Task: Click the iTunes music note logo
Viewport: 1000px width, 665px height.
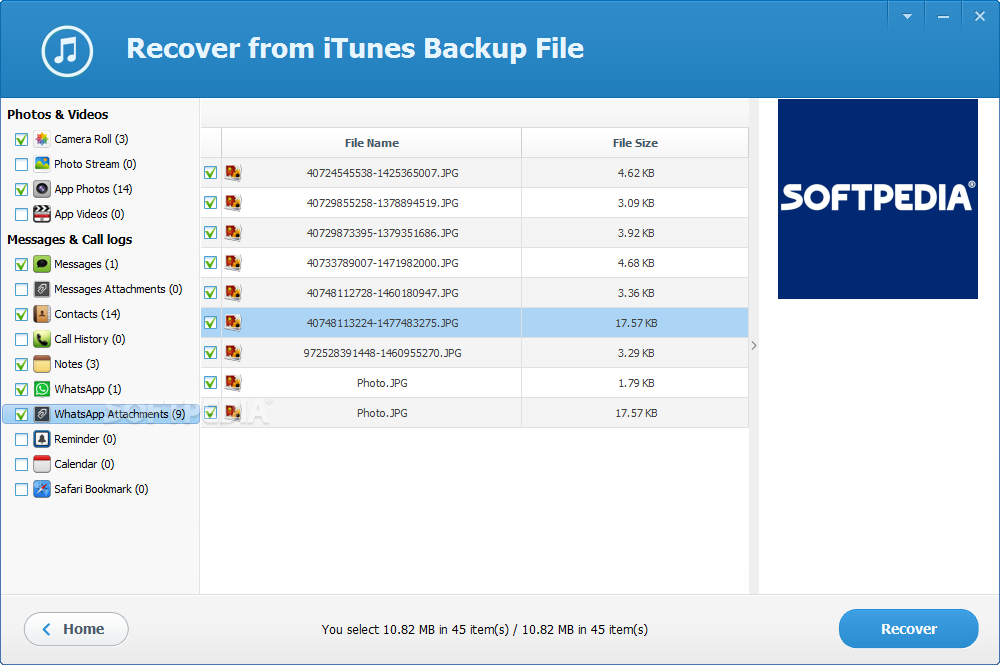Action: (67, 50)
